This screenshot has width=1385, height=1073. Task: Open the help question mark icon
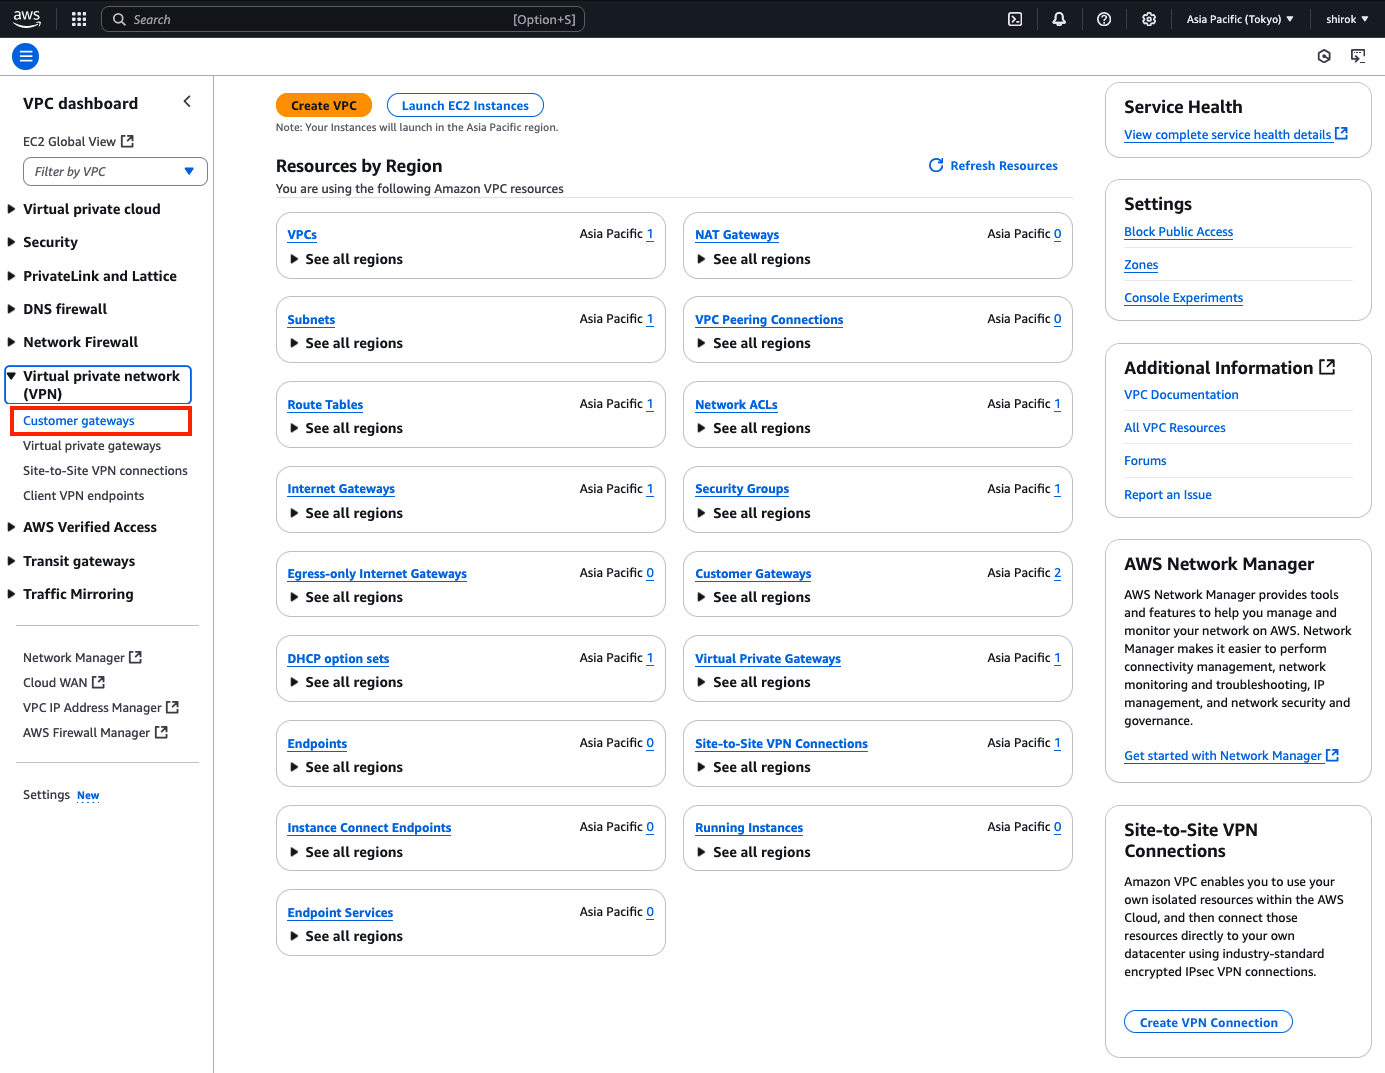pos(1104,19)
